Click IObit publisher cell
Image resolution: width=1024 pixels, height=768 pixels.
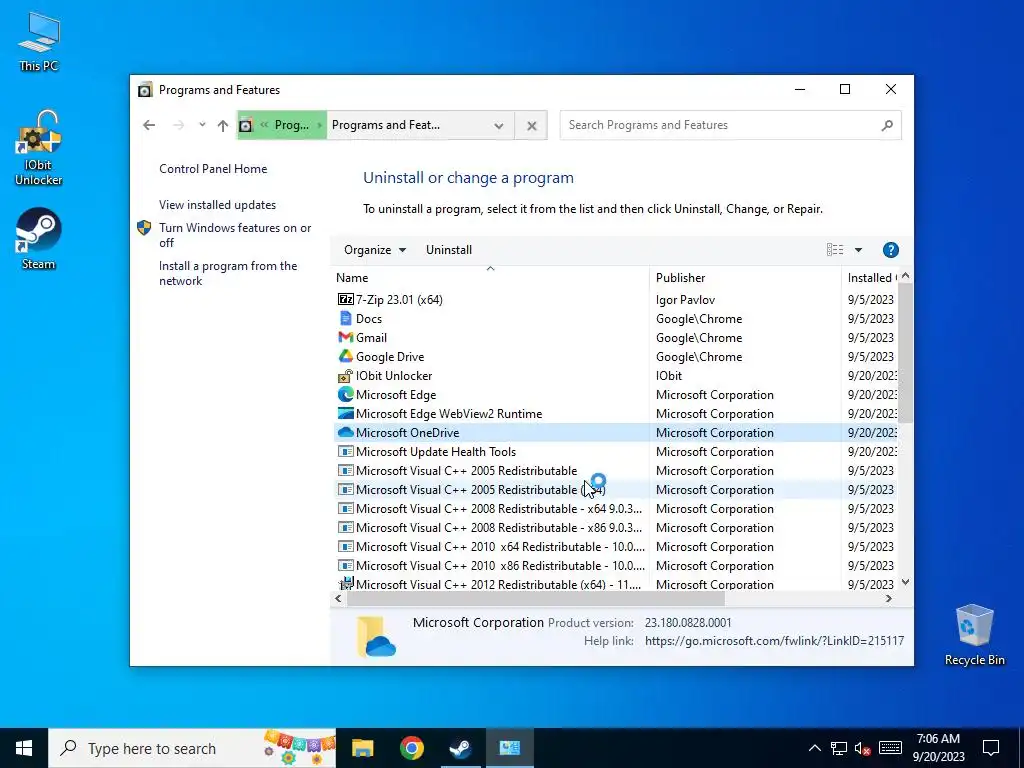tap(669, 376)
